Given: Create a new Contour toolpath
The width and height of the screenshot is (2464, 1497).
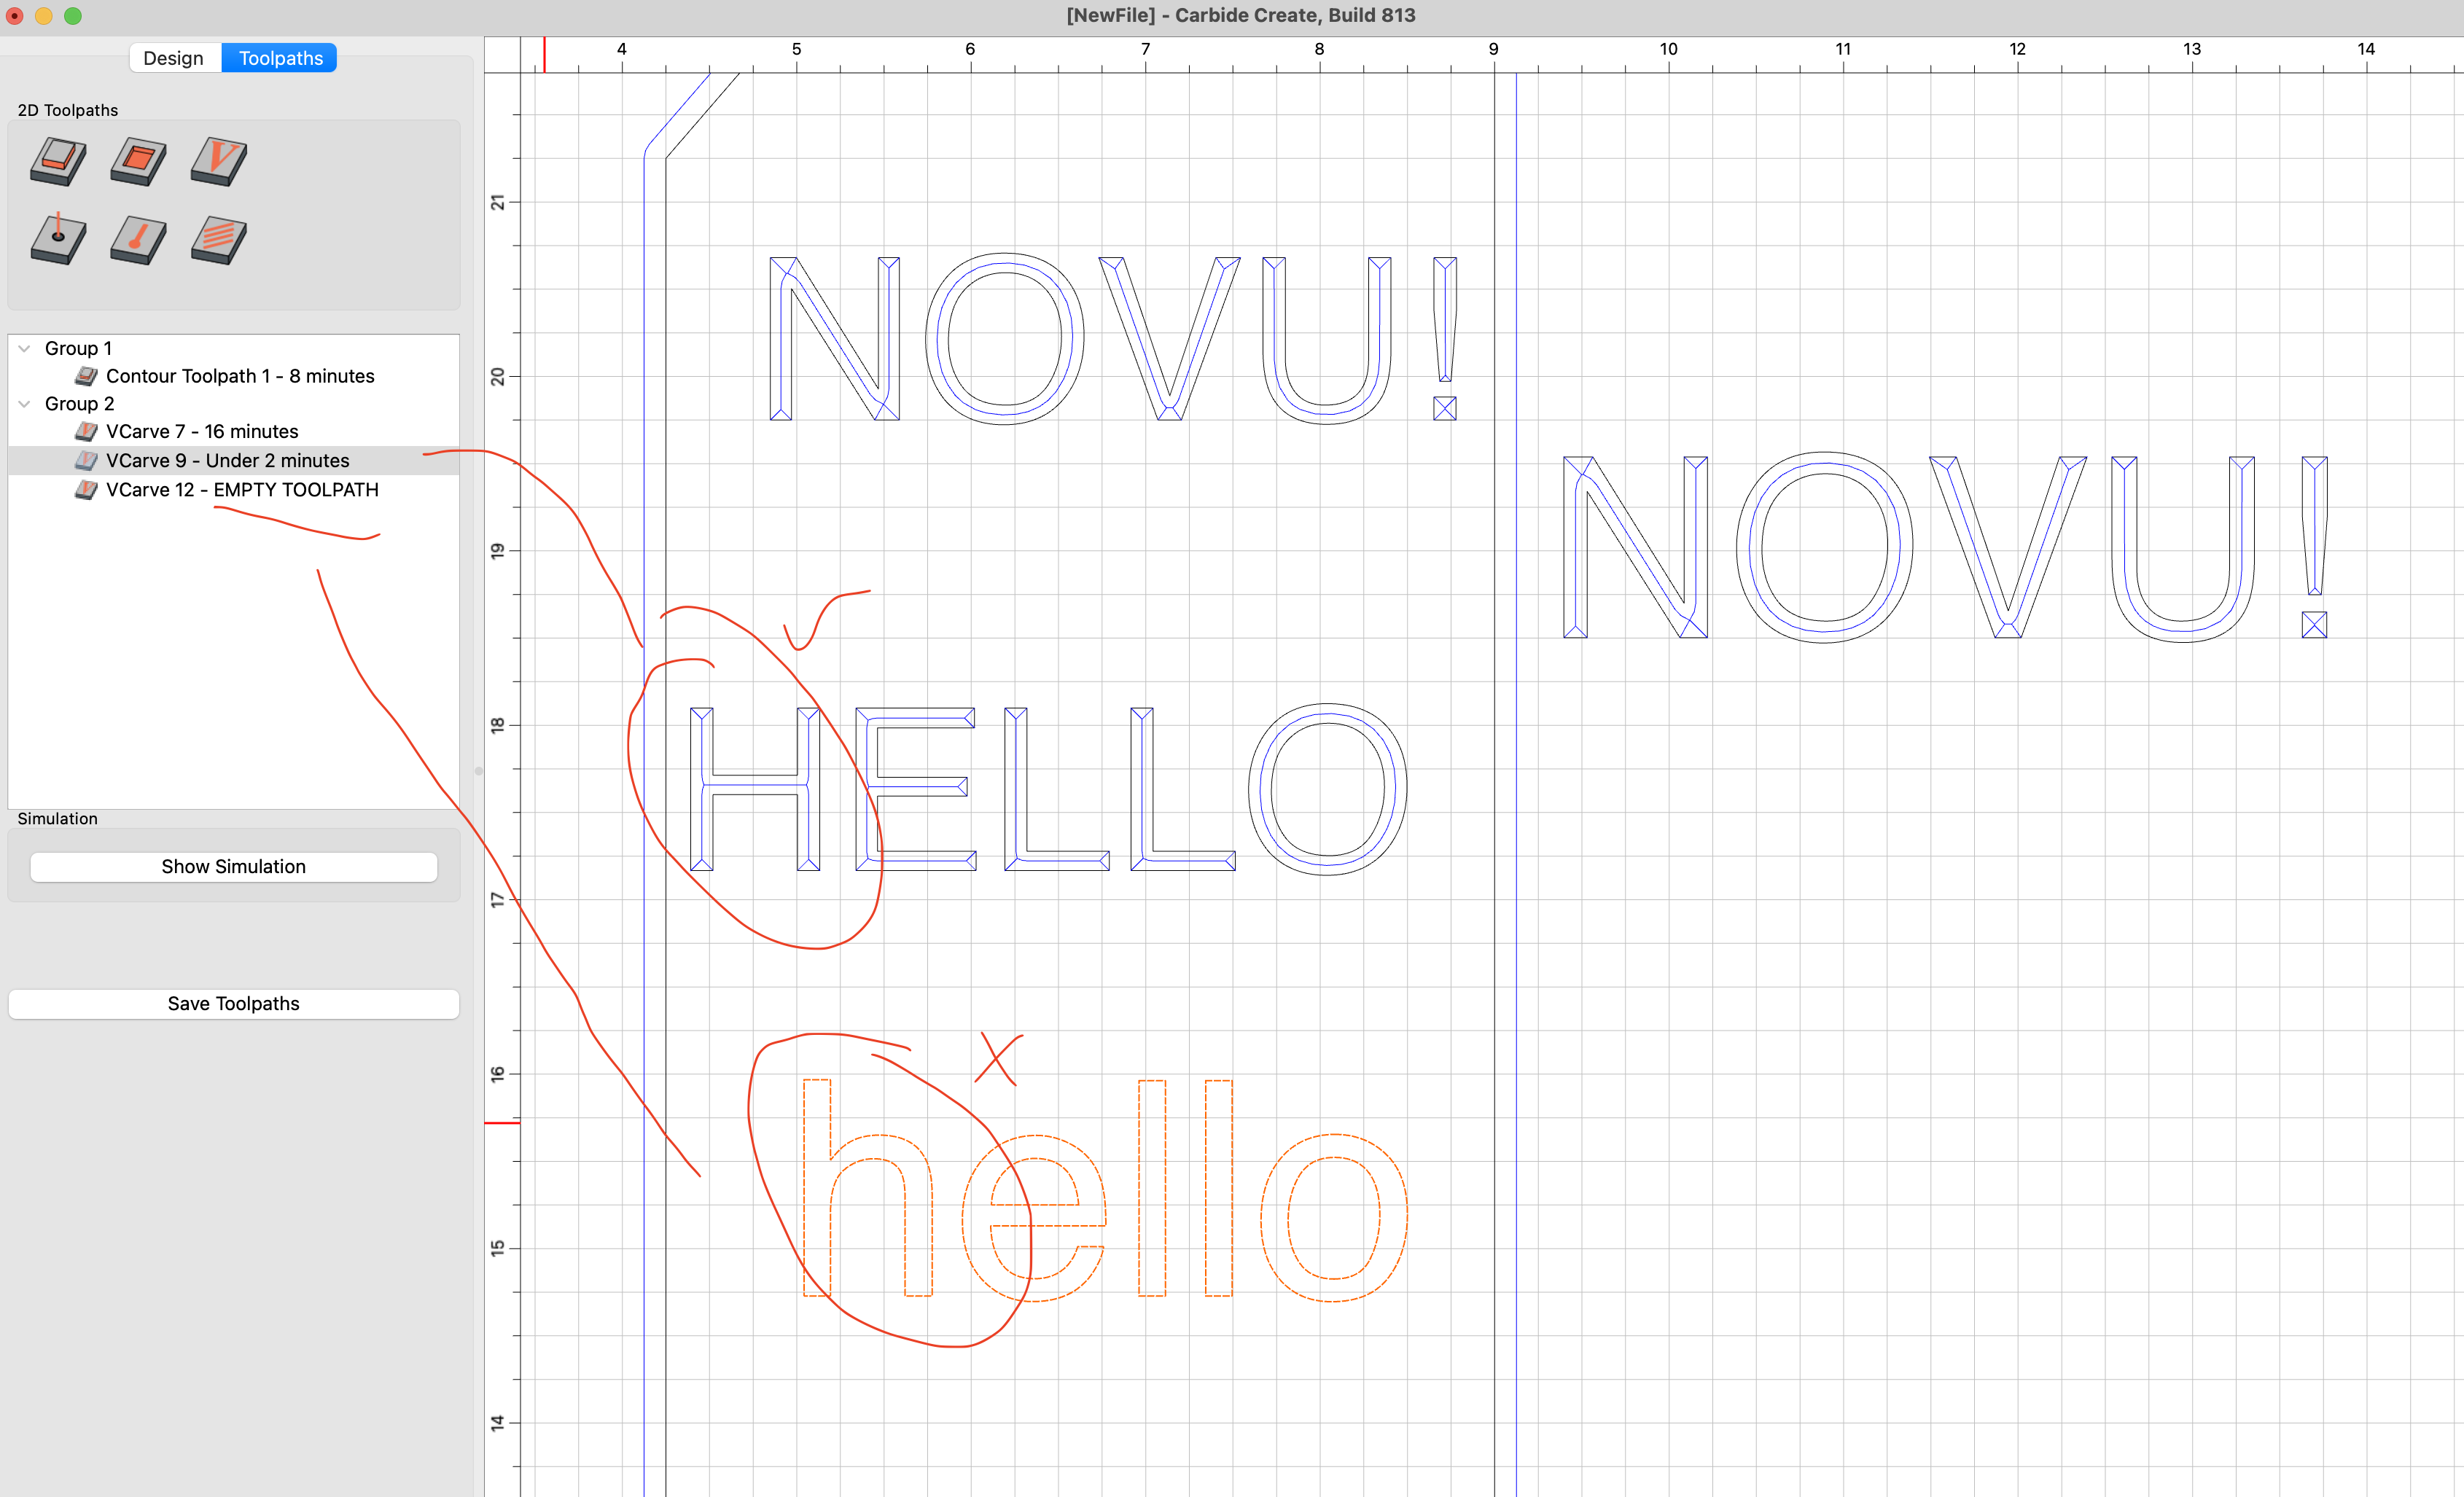Looking at the screenshot, I should tap(58, 162).
